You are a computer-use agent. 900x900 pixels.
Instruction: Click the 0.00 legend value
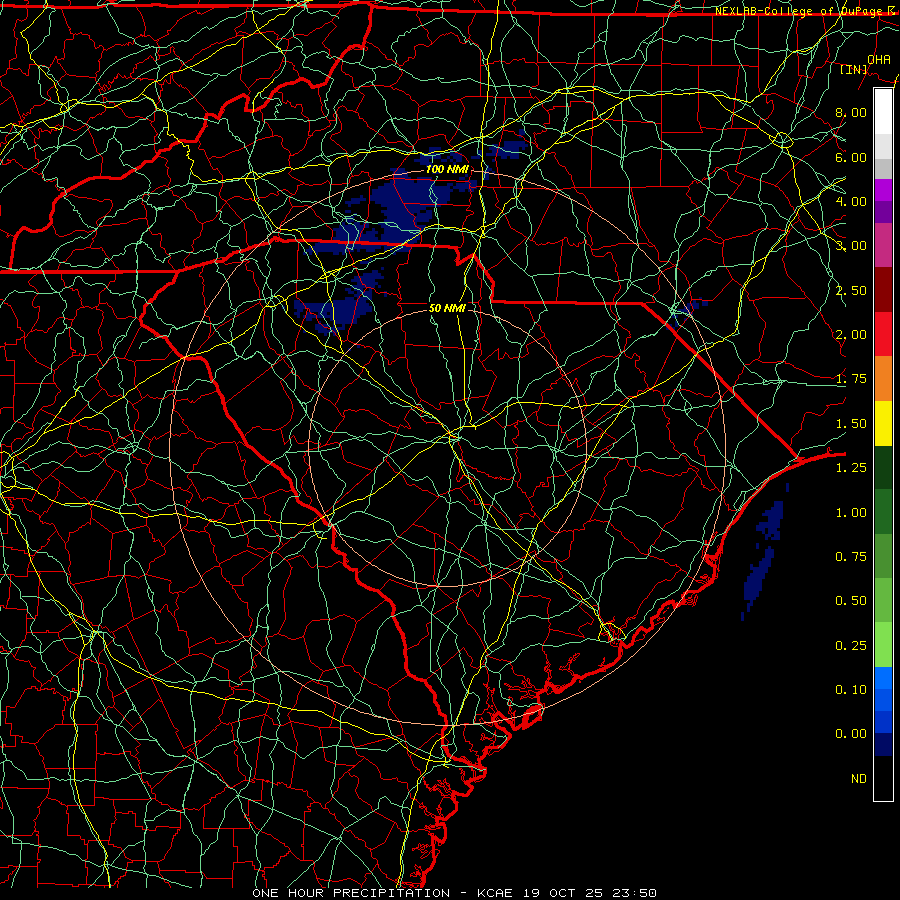tap(851, 734)
